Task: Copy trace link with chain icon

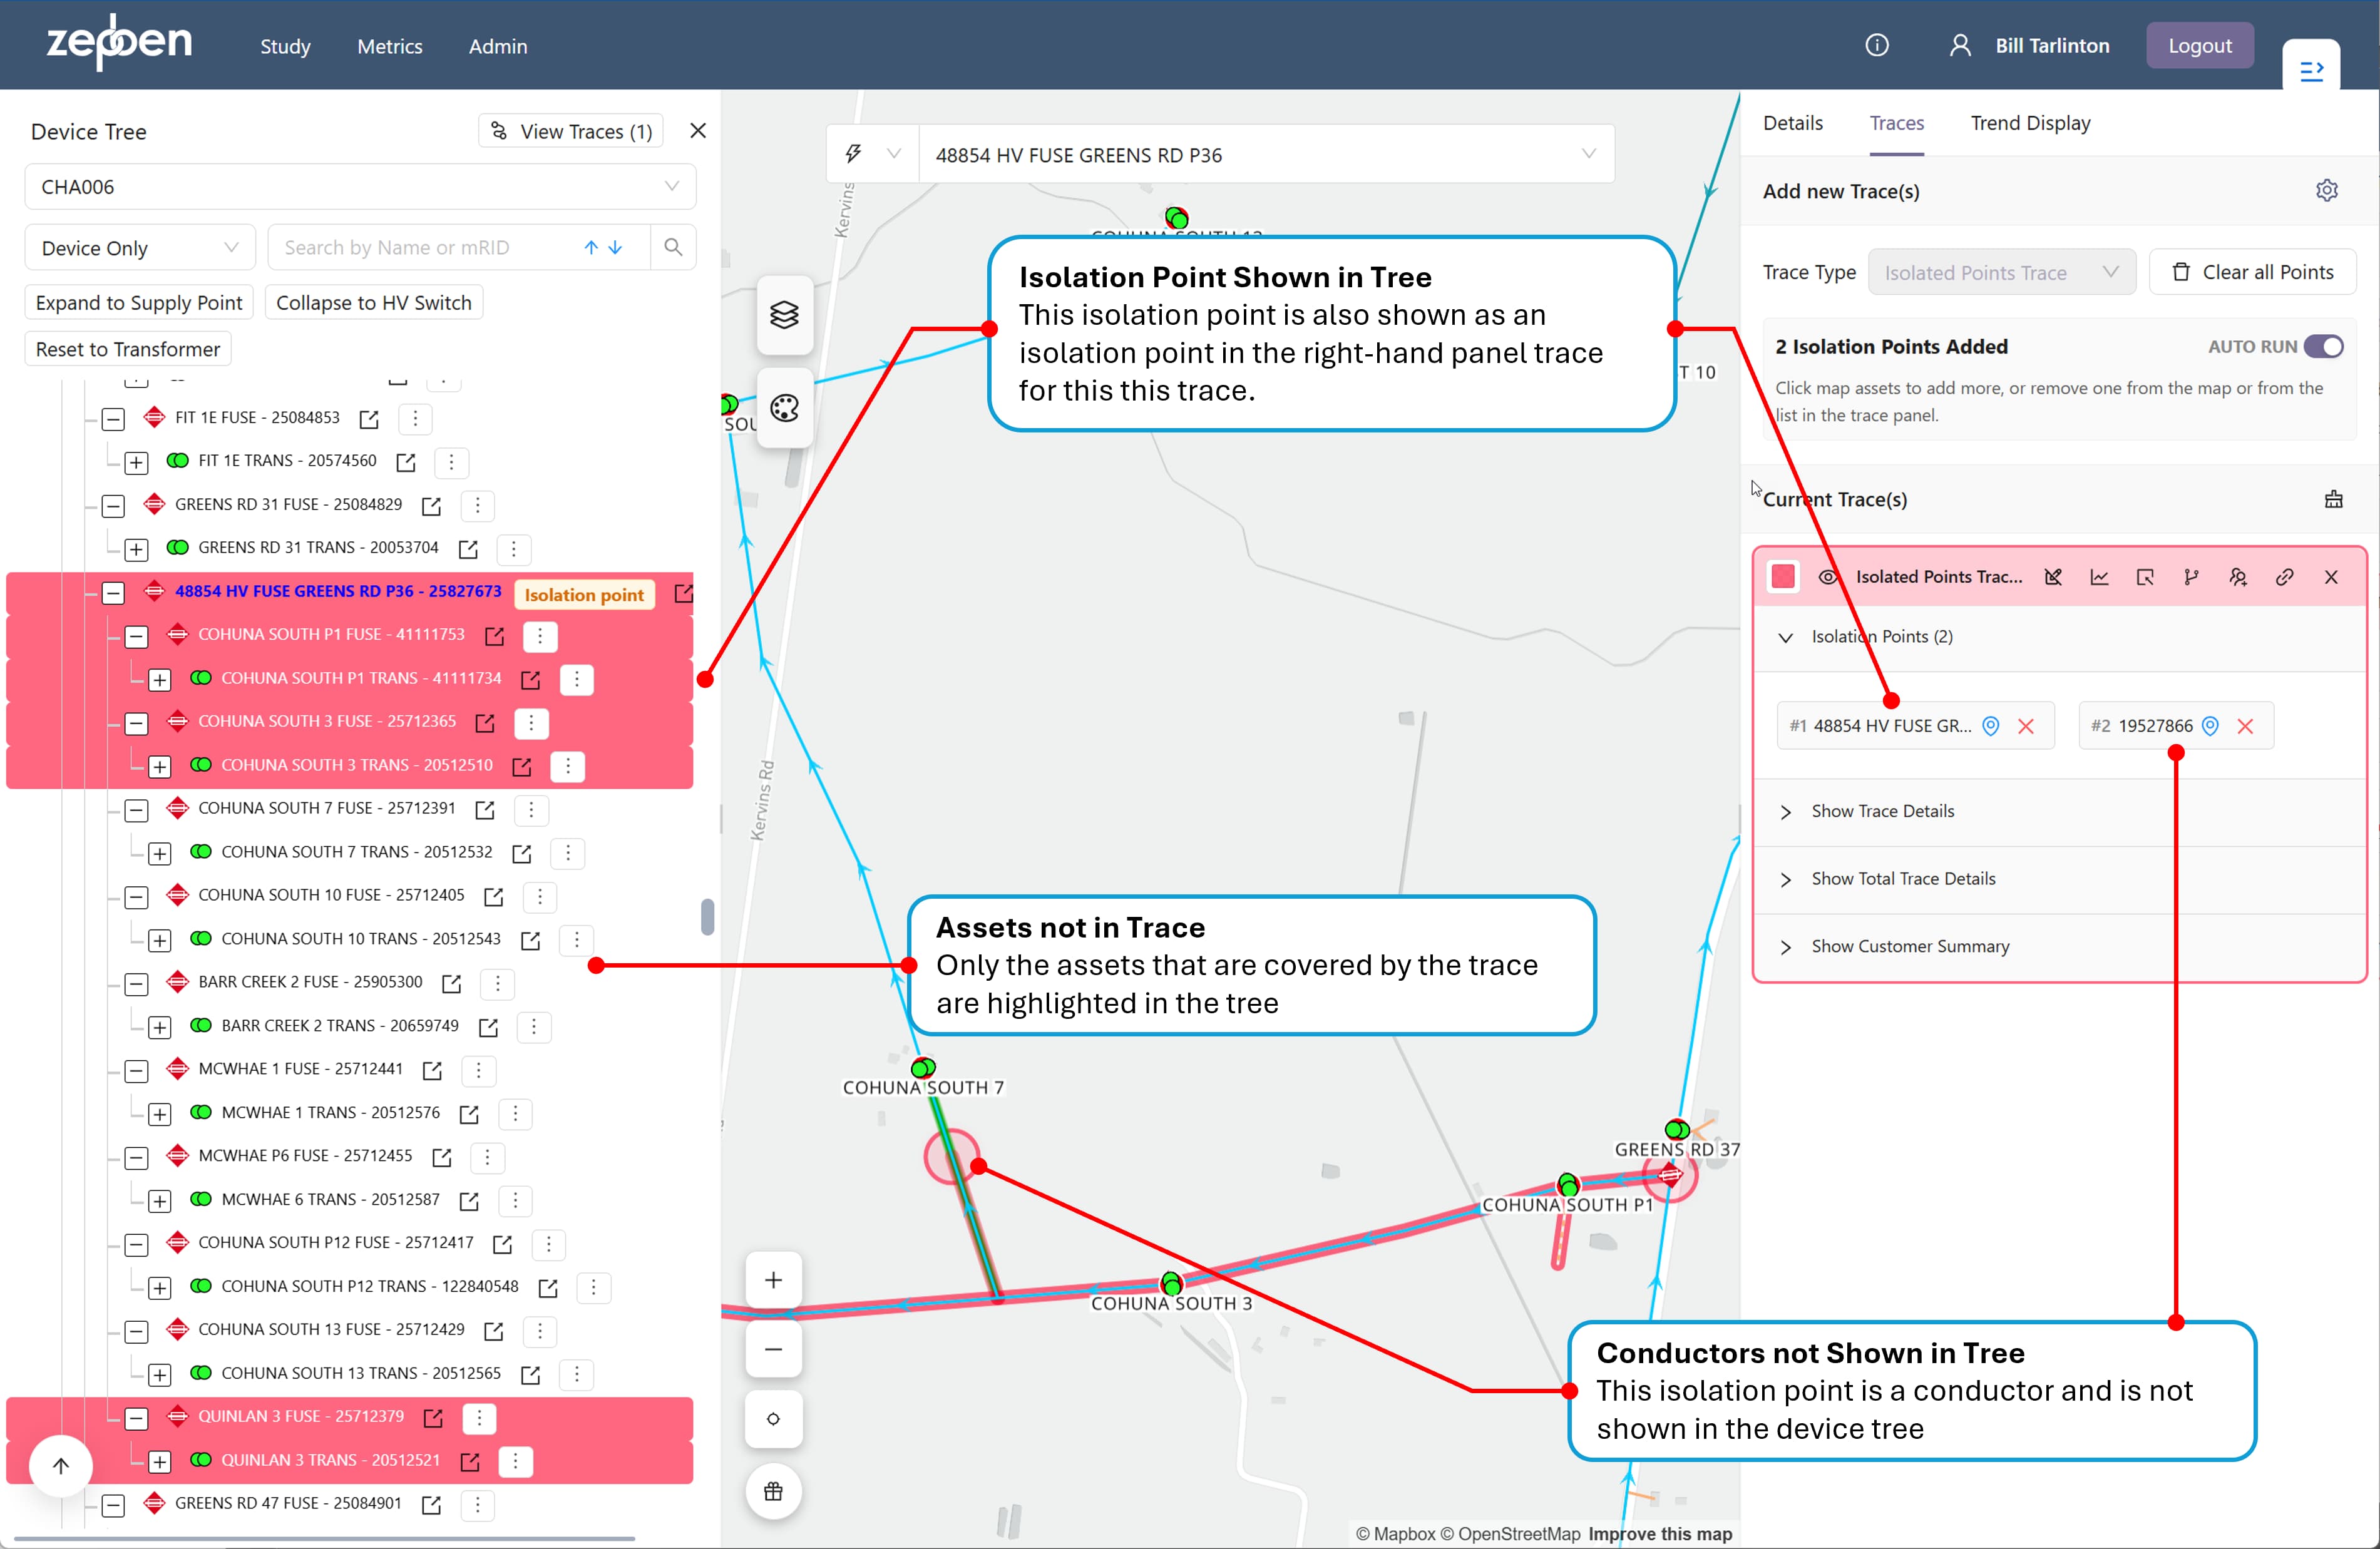Action: (x=2285, y=577)
